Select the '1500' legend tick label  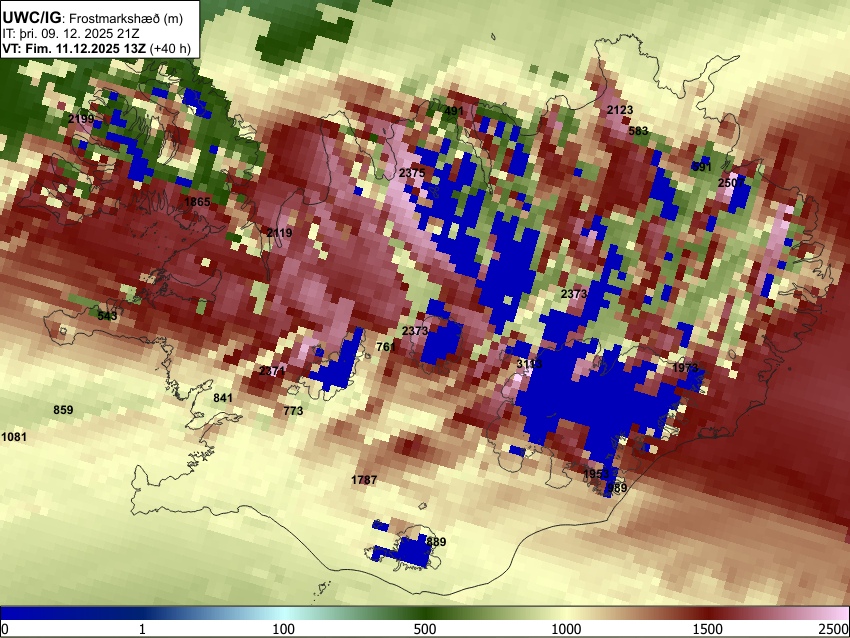(708, 629)
